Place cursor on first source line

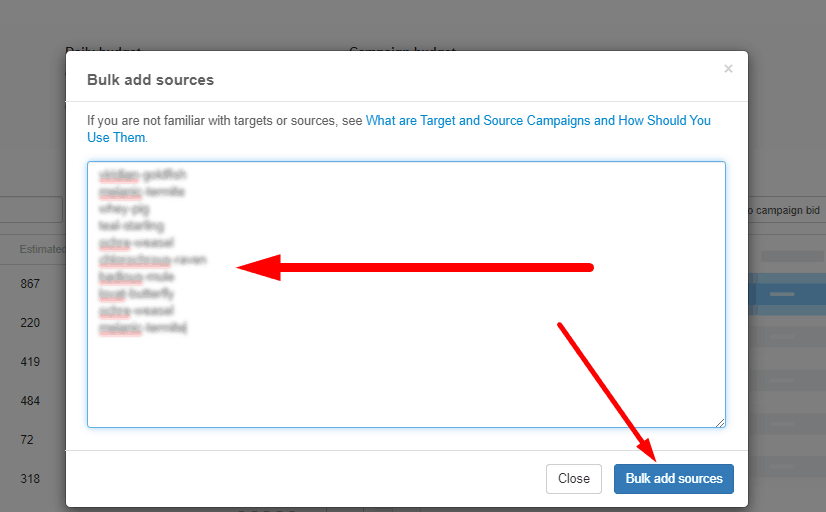(x=142, y=174)
